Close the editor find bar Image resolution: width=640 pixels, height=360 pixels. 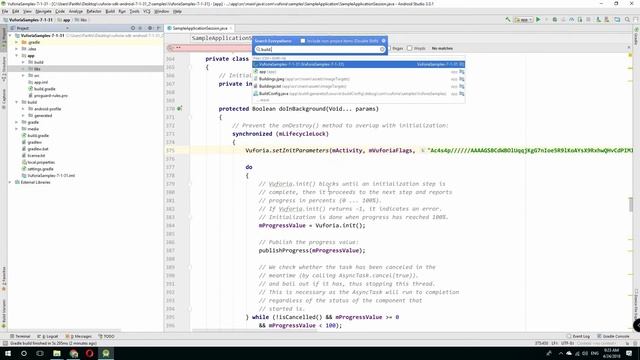pyautogui.click(x=629, y=48)
